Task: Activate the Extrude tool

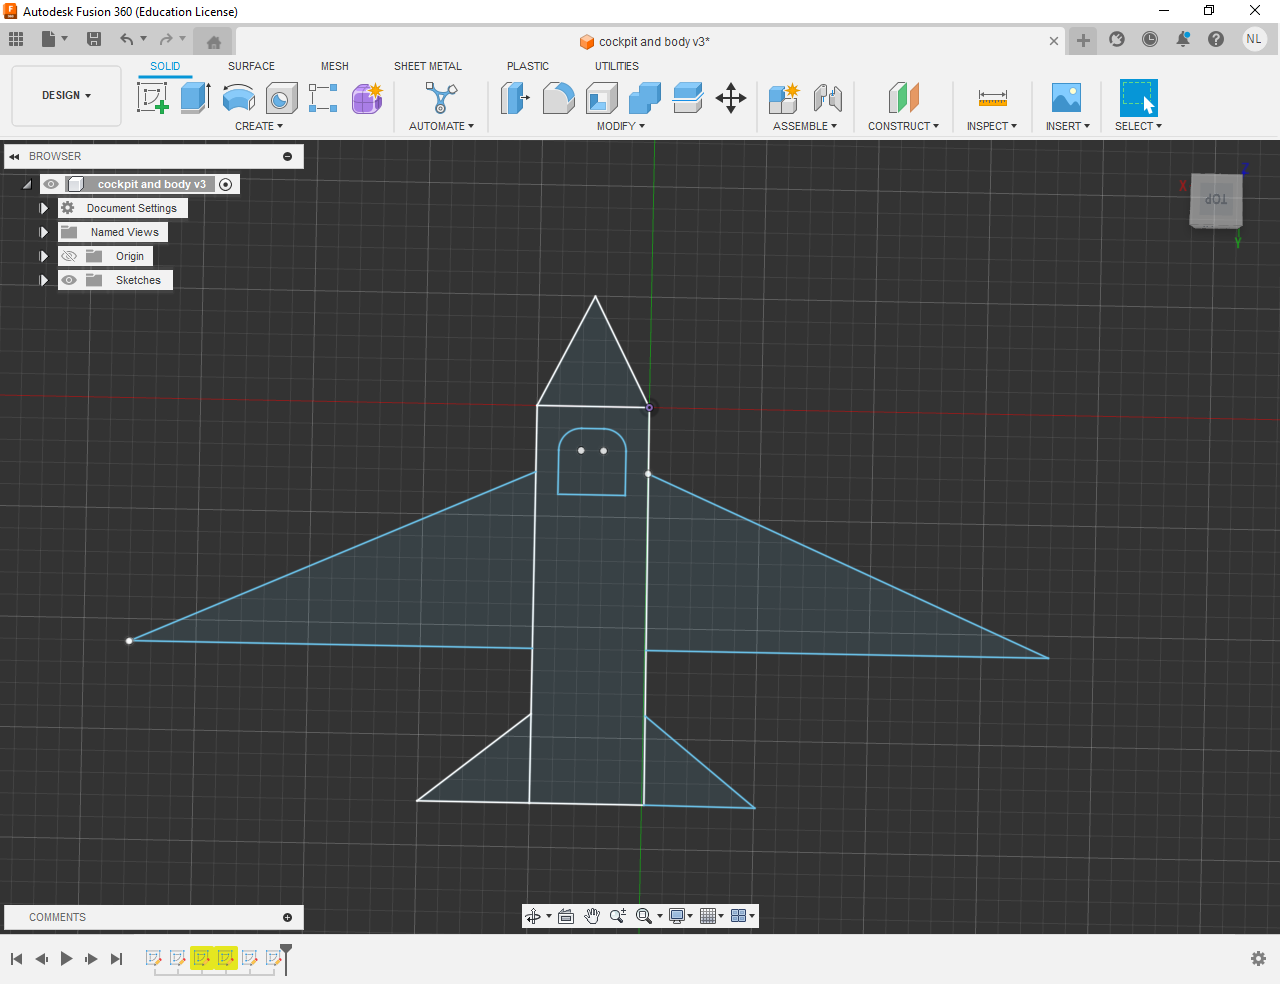Action: pos(193,98)
